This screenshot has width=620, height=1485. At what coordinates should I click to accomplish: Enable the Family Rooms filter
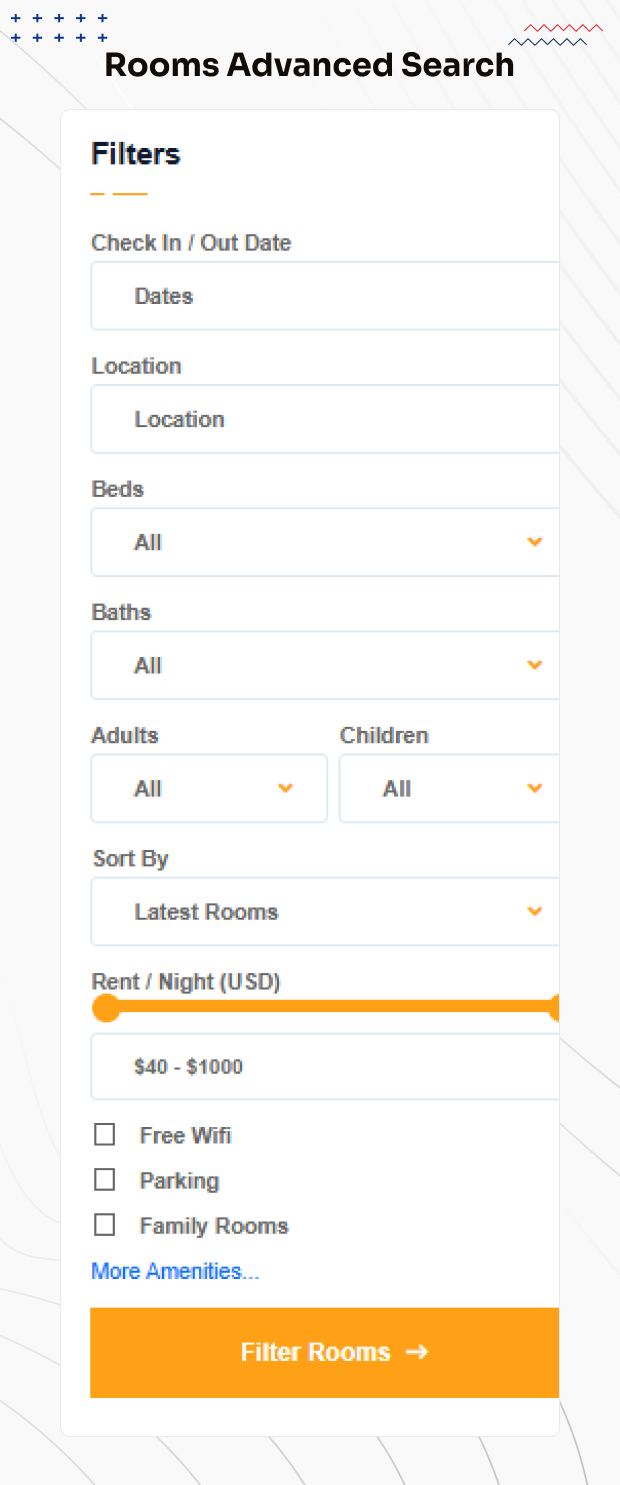pos(104,1224)
